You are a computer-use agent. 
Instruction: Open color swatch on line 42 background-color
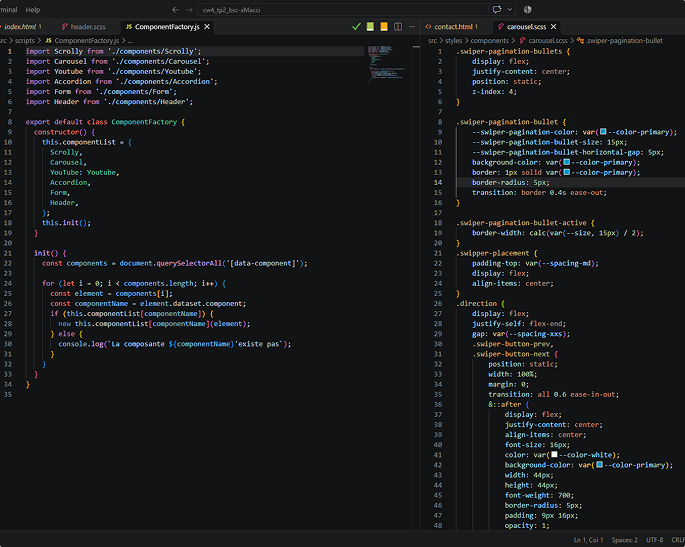[x=599, y=464]
